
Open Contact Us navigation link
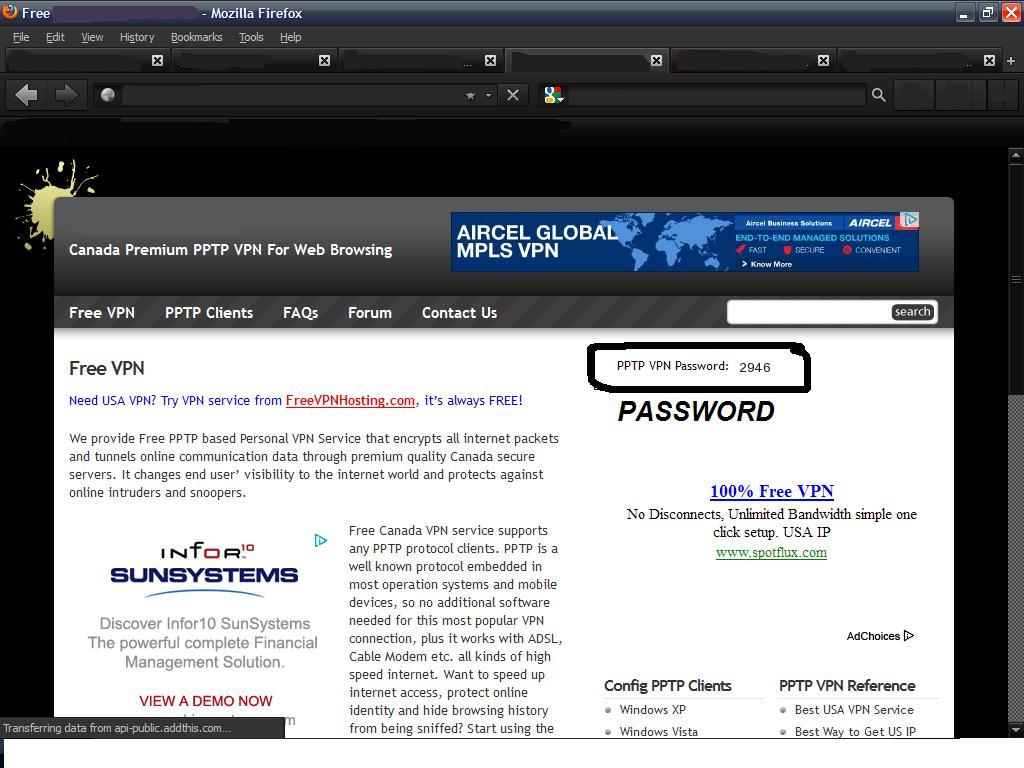tap(459, 313)
